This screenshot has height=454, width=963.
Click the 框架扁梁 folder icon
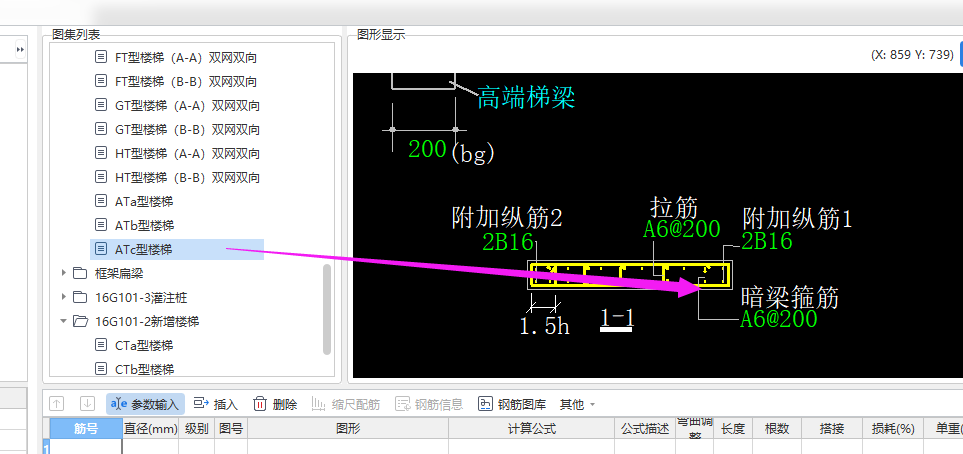coord(80,273)
